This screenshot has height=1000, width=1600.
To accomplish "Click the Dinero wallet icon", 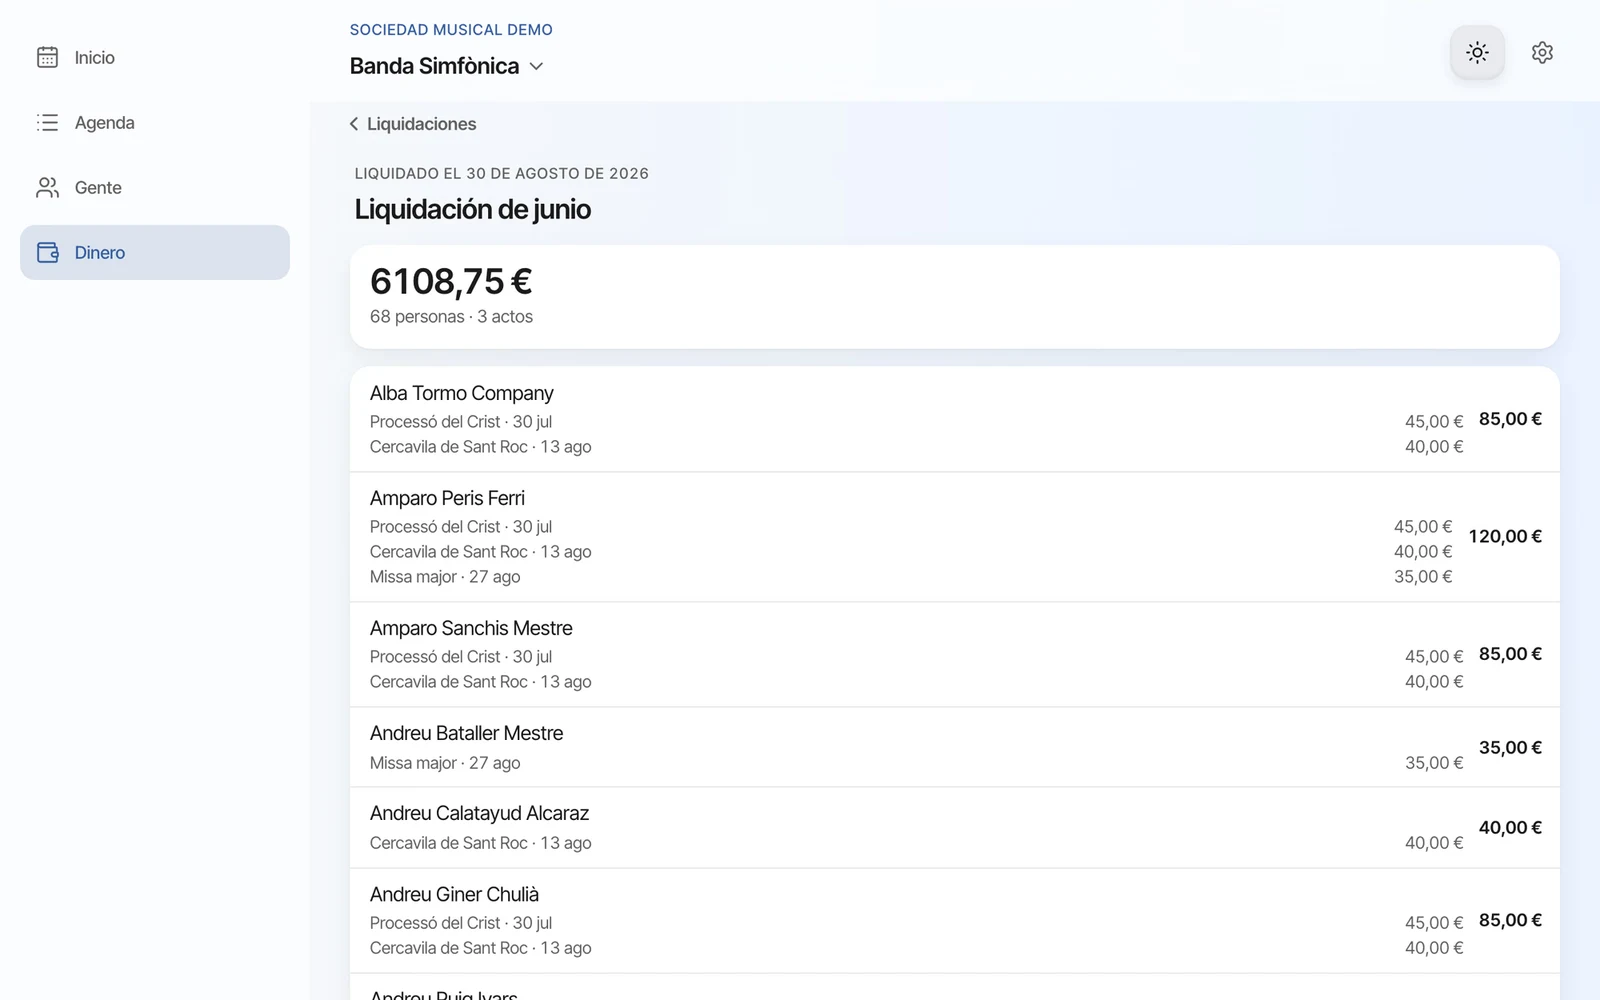I will (x=47, y=252).
